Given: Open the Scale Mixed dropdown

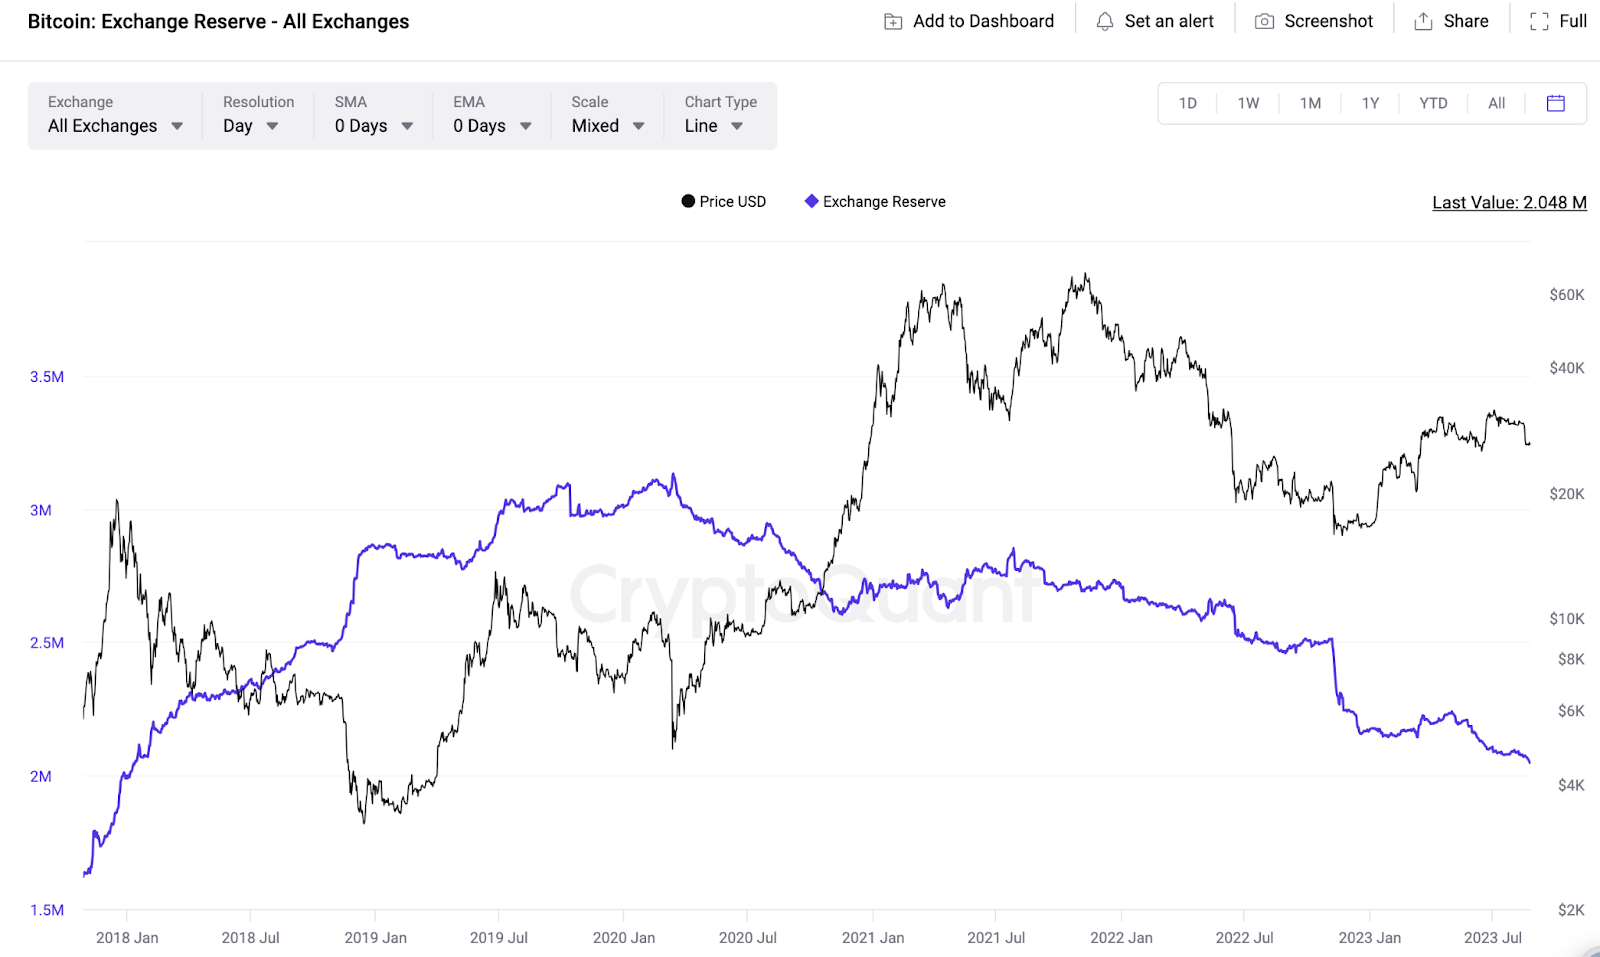Looking at the screenshot, I should click(607, 126).
